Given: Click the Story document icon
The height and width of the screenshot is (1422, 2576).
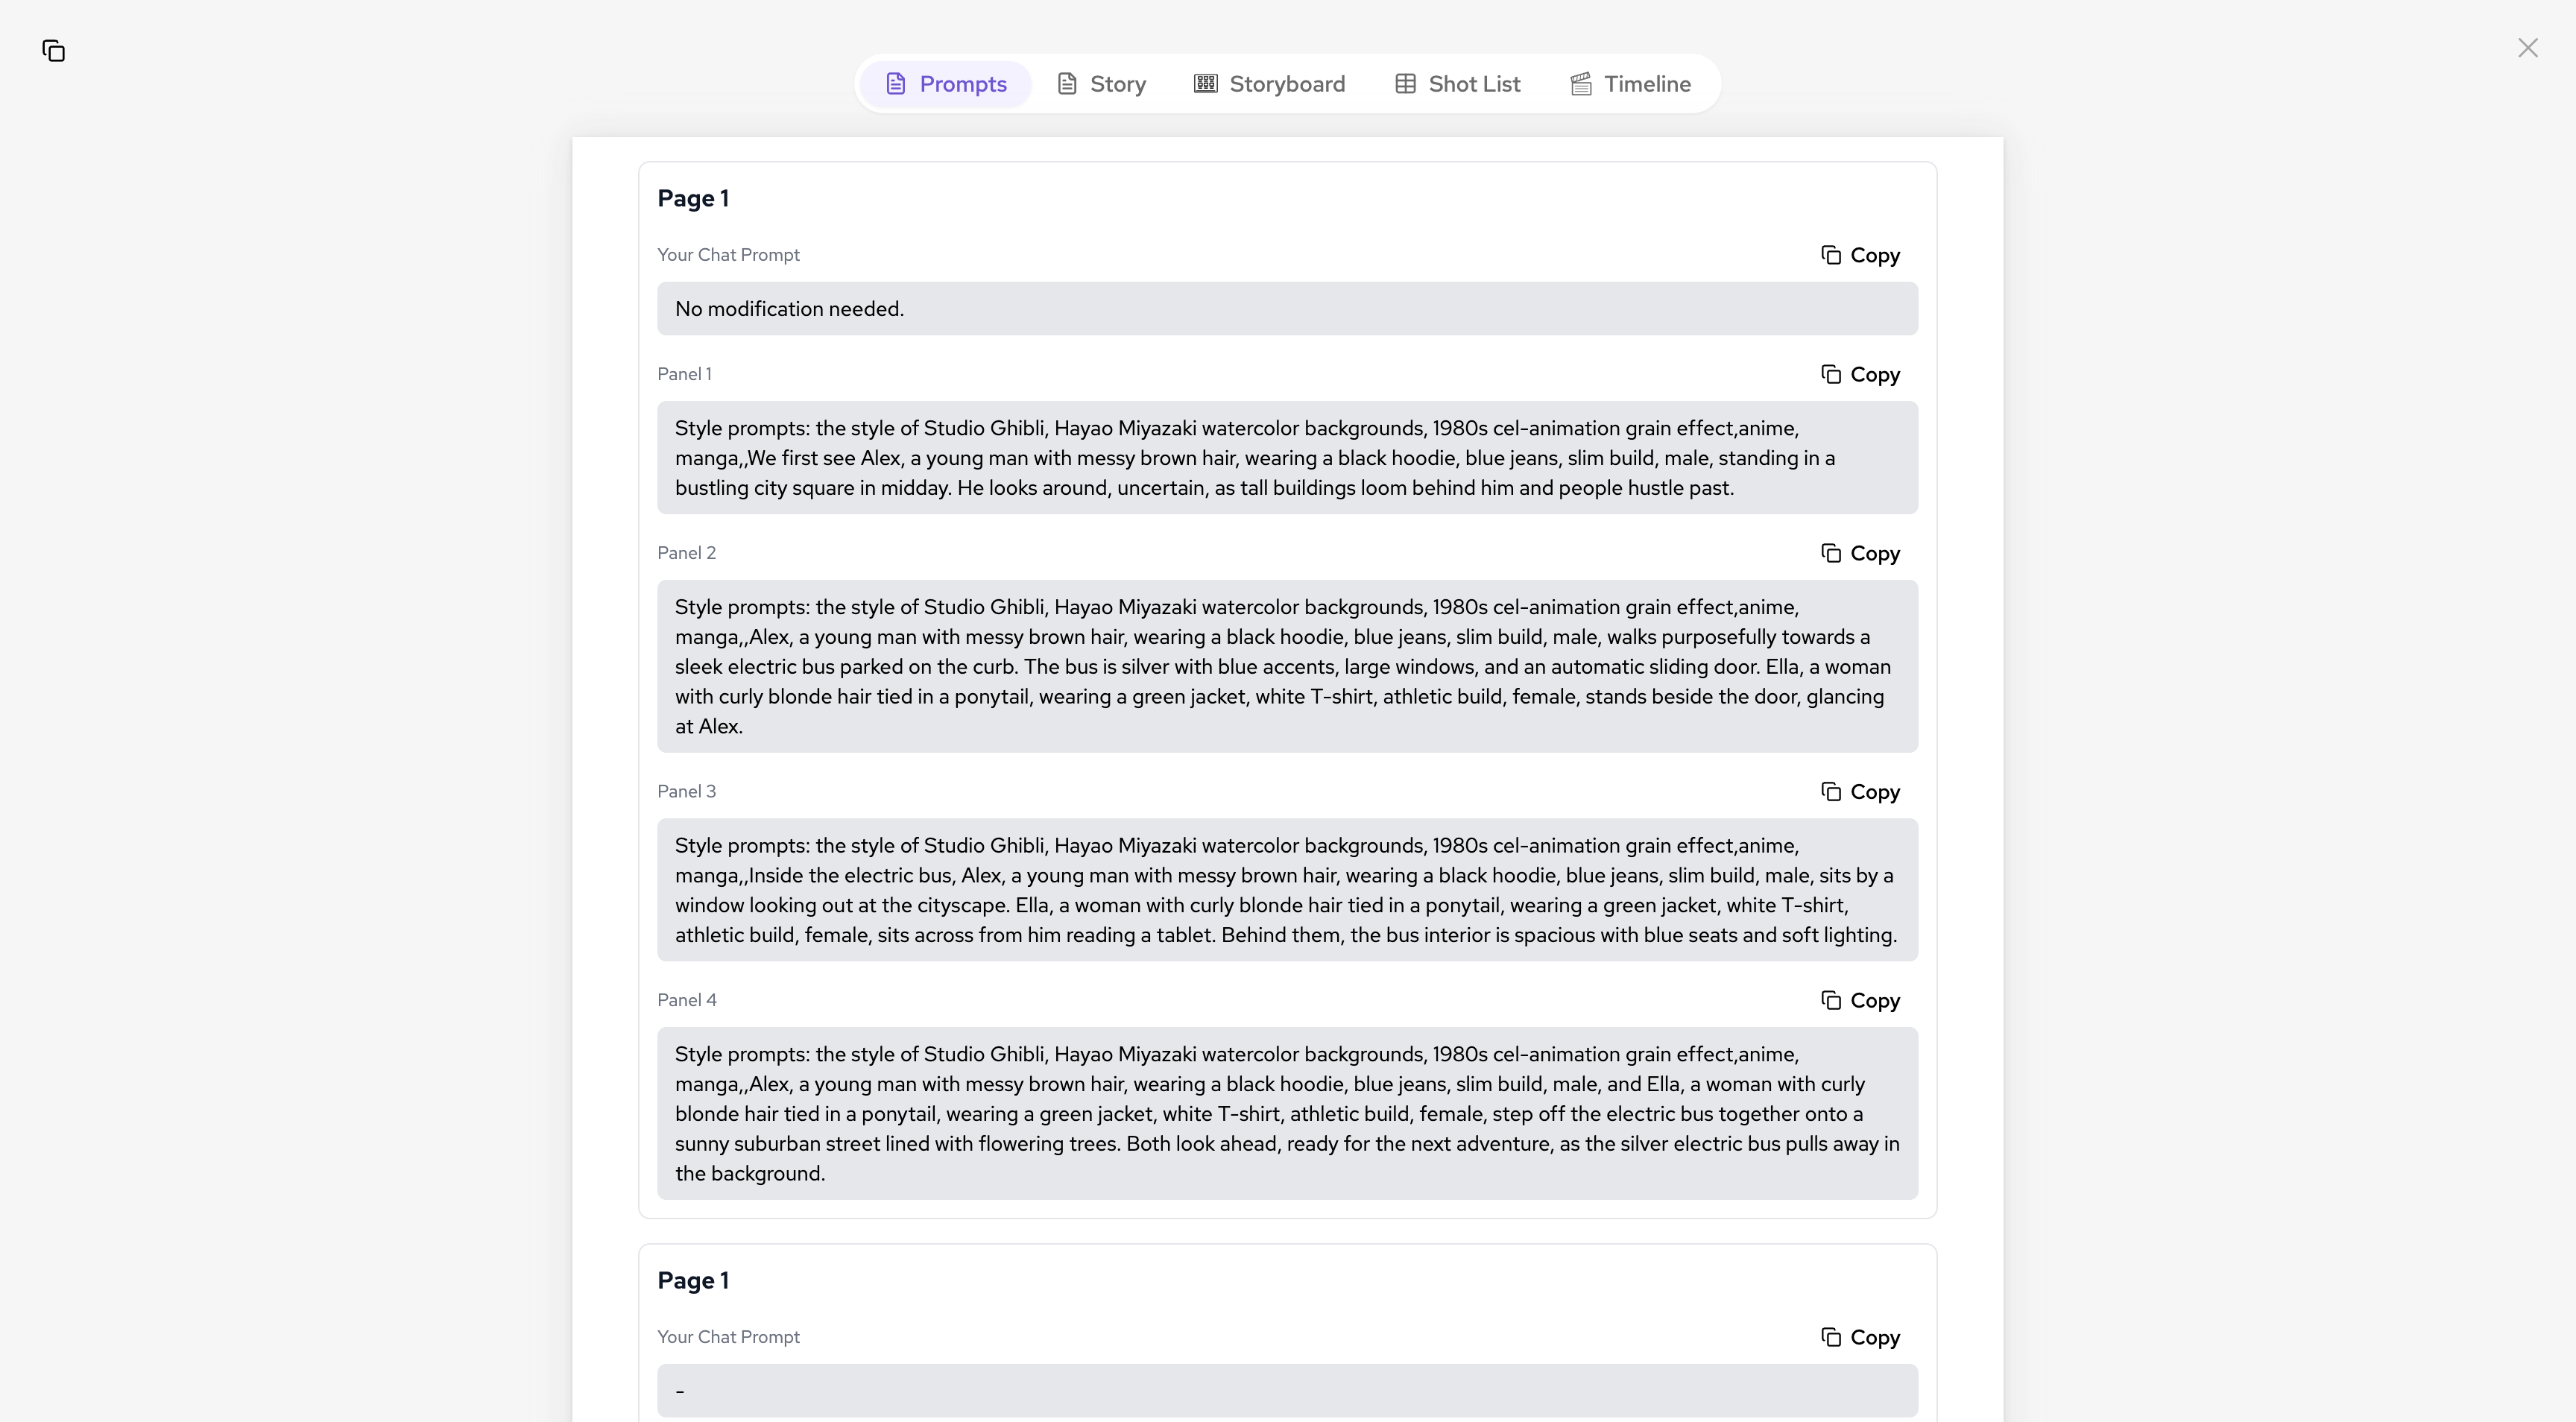Looking at the screenshot, I should [1067, 84].
